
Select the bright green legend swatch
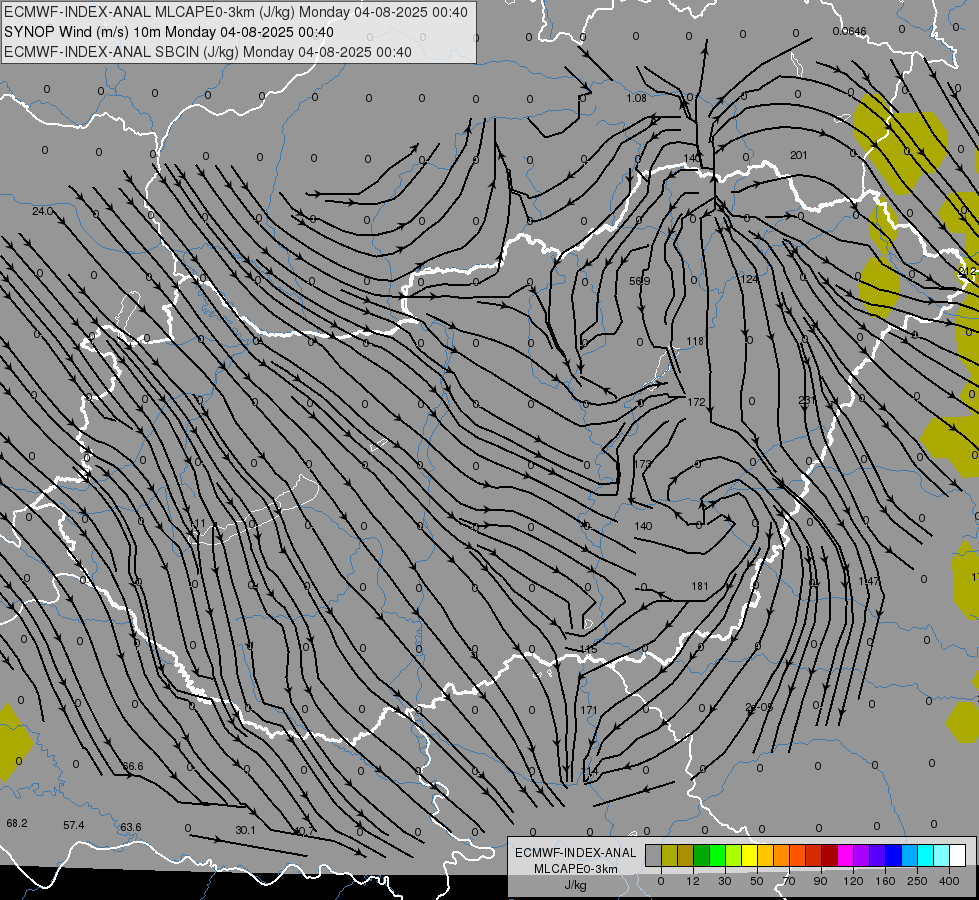click(x=717, y=855)
